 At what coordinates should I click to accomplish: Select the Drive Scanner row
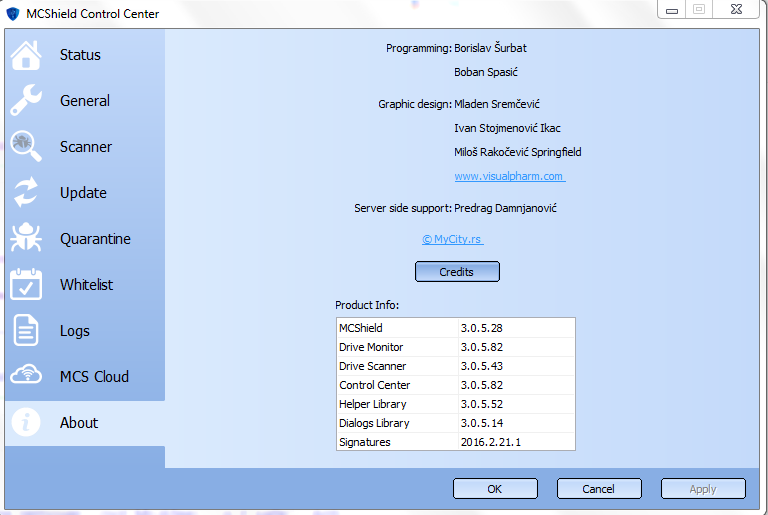(x=456, y=366)
